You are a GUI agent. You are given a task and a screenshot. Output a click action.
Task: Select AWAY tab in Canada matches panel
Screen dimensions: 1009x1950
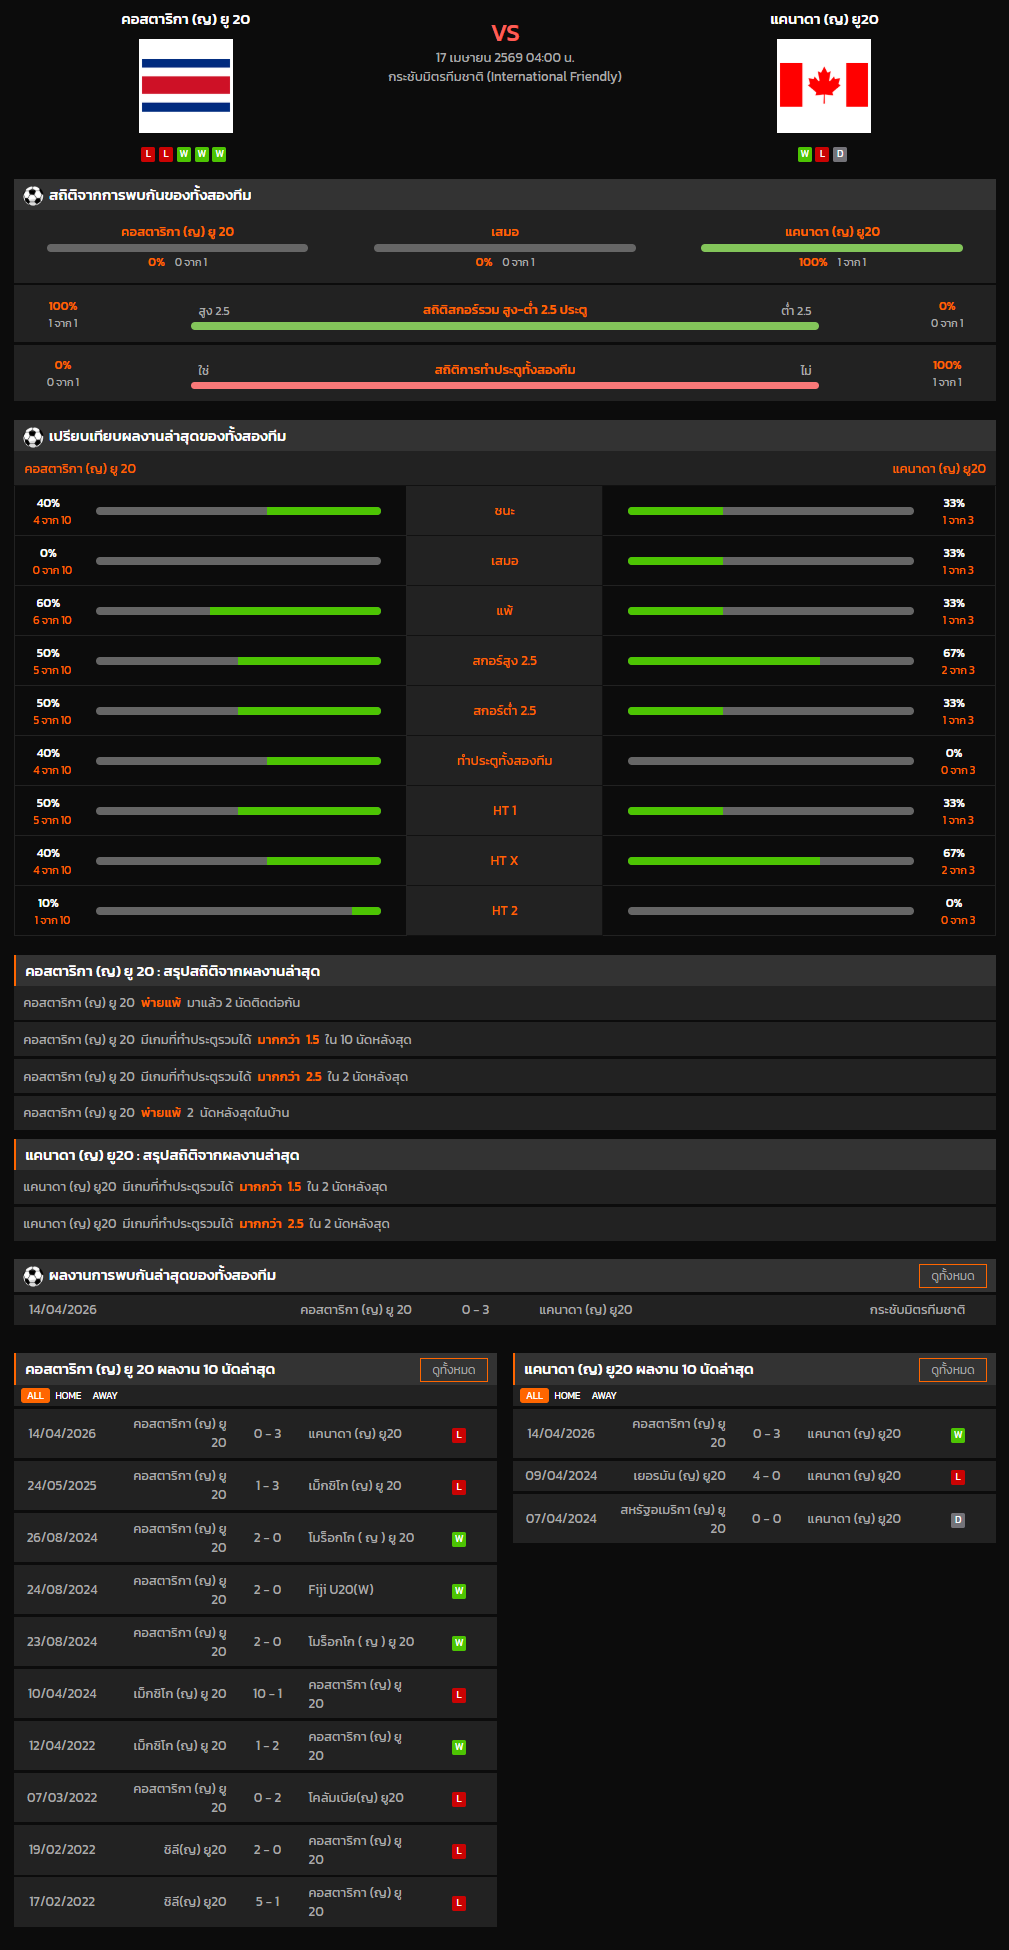click(604, 1396)
